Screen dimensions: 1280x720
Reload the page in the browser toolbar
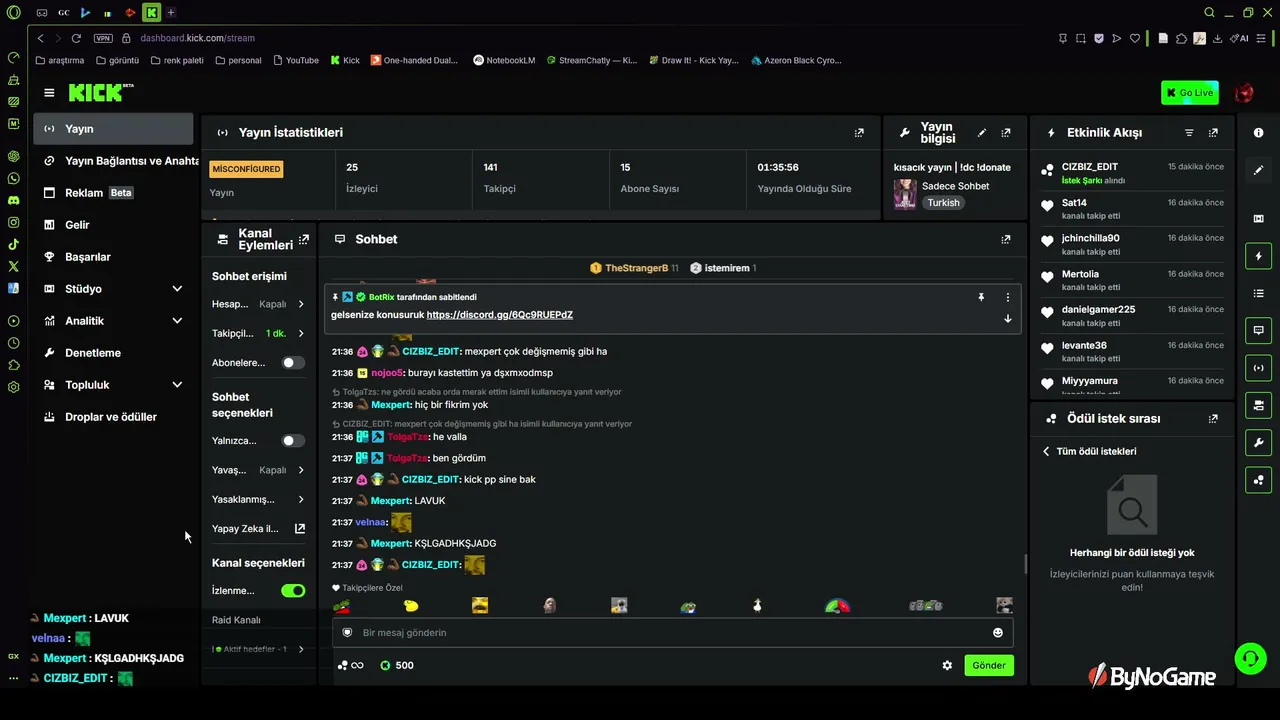pos(76,38)
